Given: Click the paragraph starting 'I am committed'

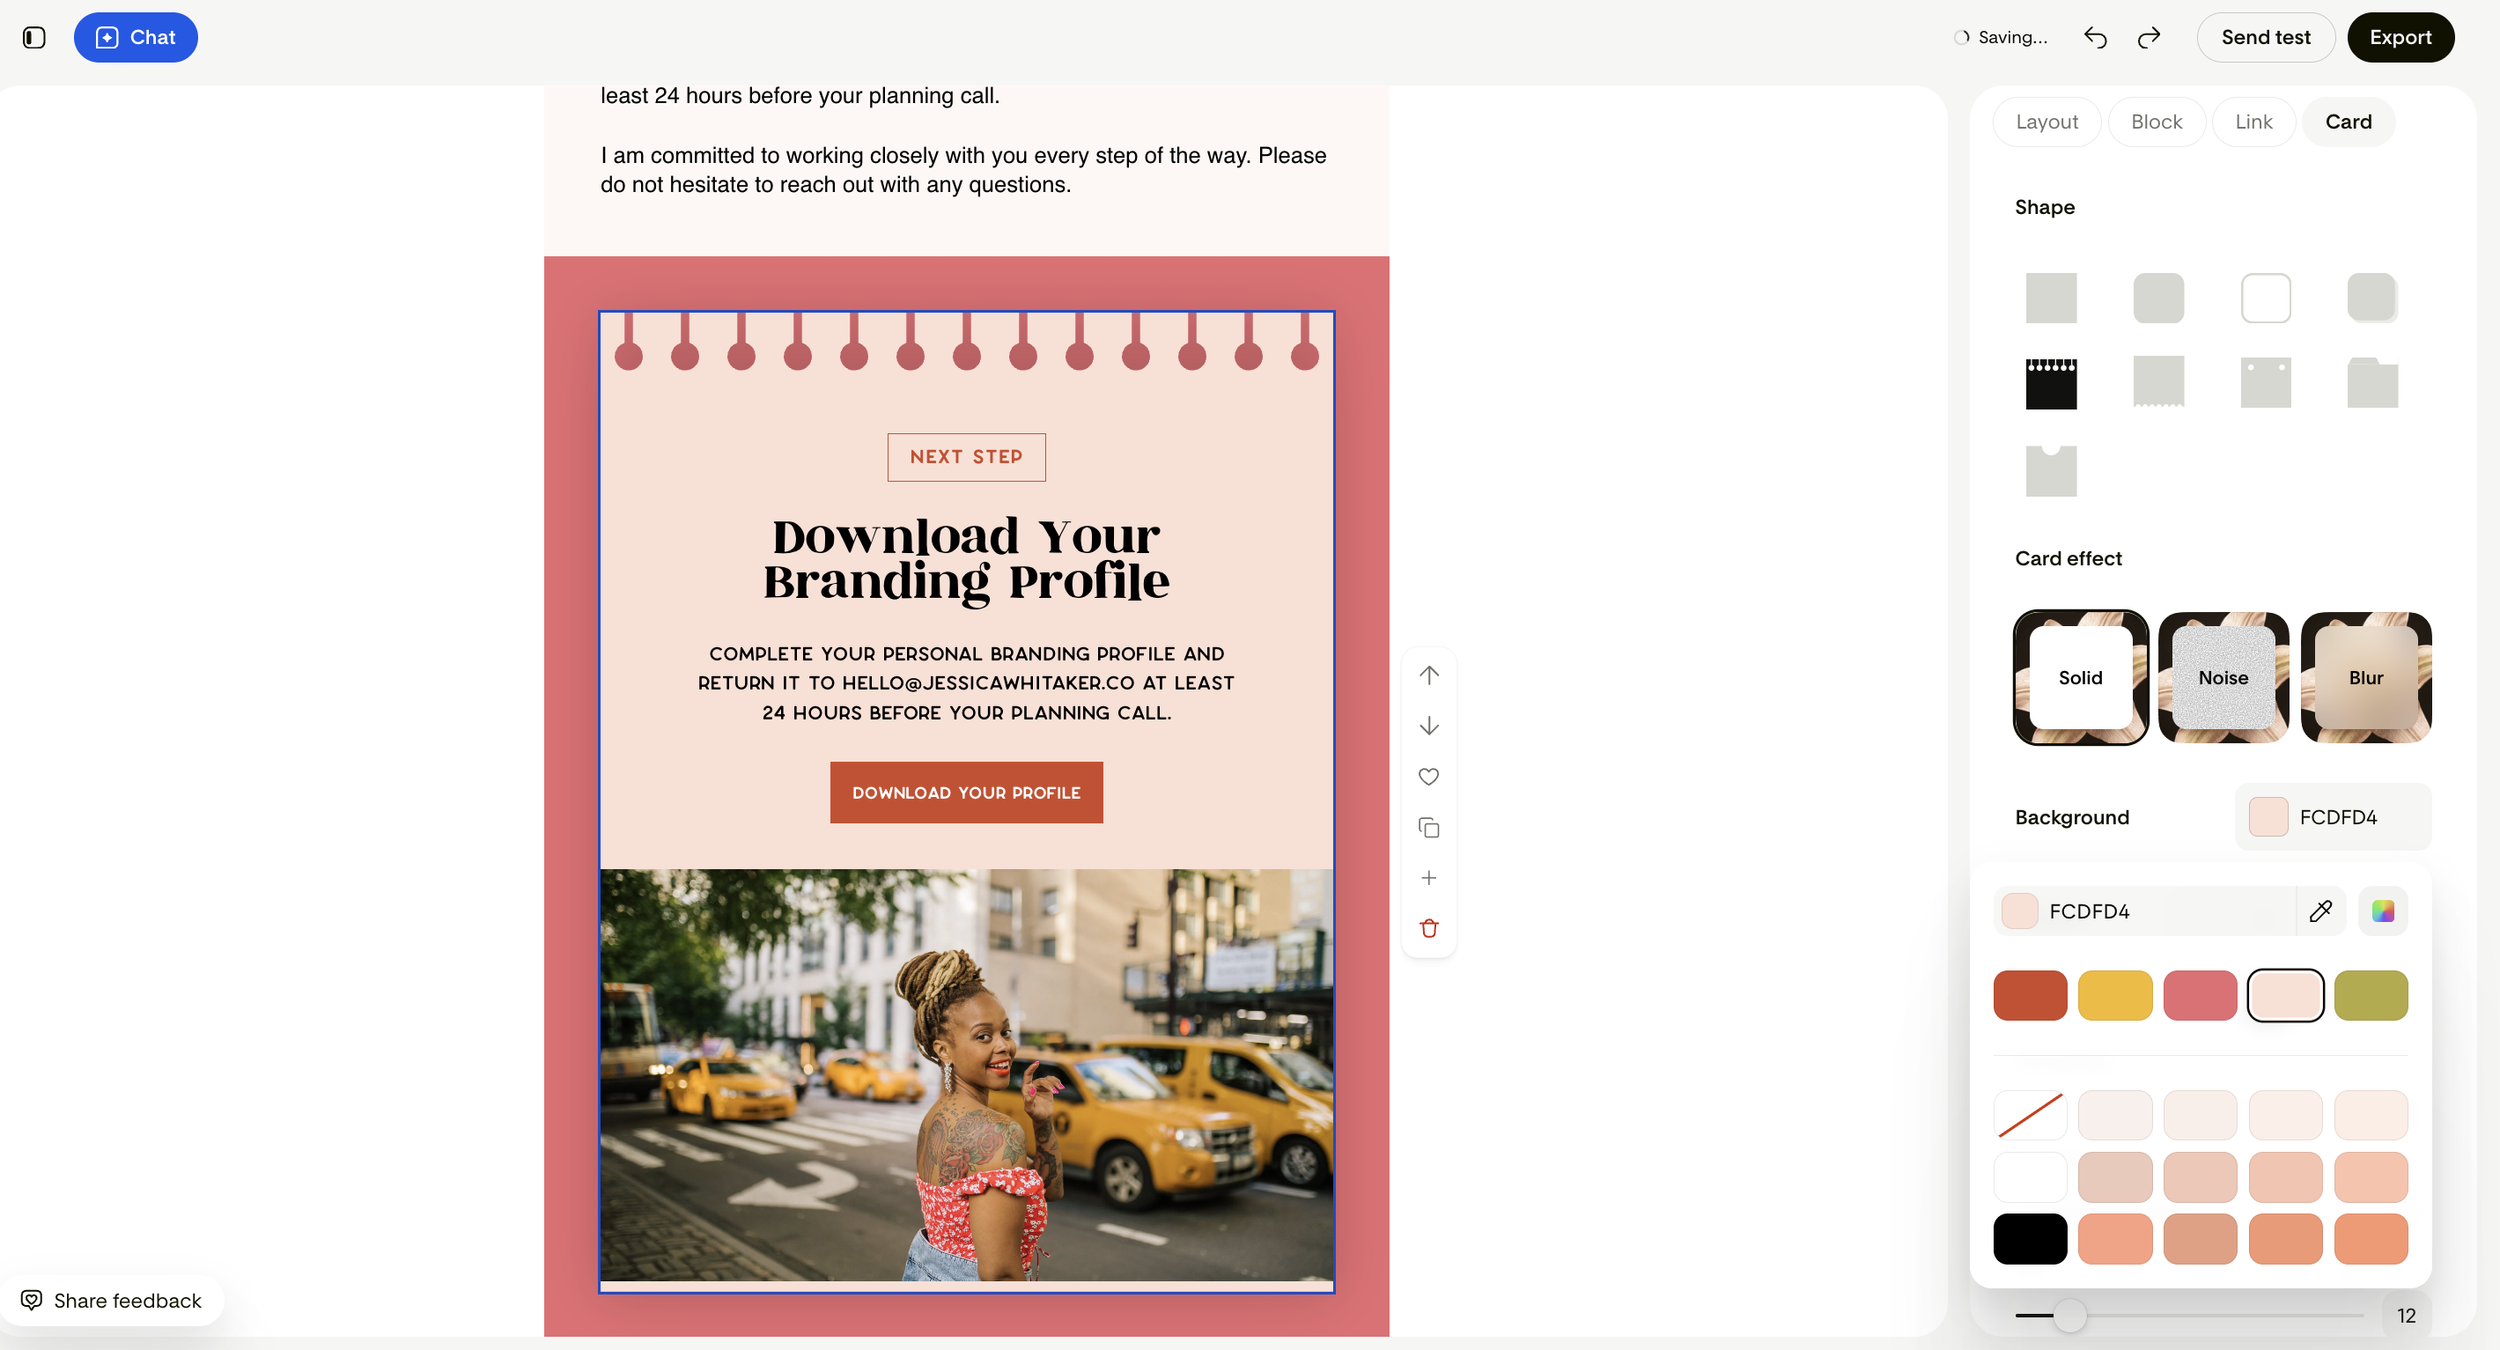Looking at the screenshot, I should [x=964, y=170].
